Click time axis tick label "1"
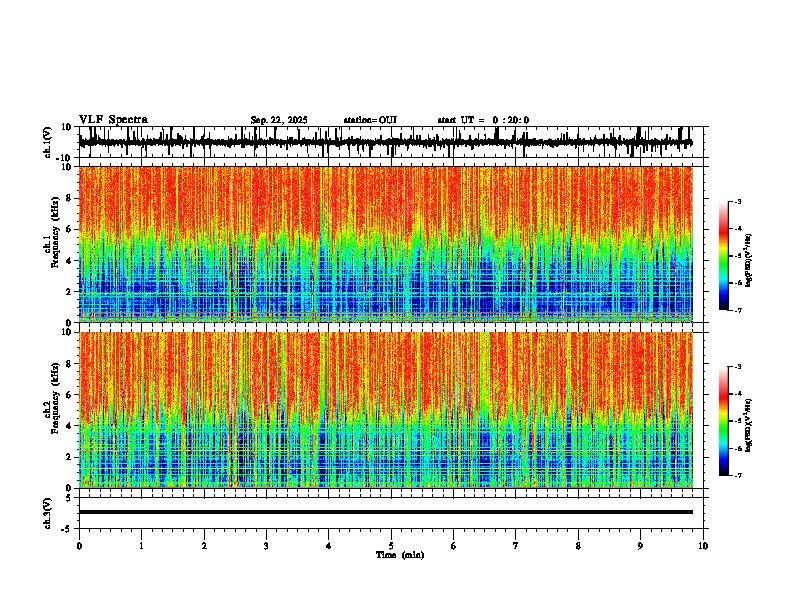The image size is (792, 612). (141, 546)
